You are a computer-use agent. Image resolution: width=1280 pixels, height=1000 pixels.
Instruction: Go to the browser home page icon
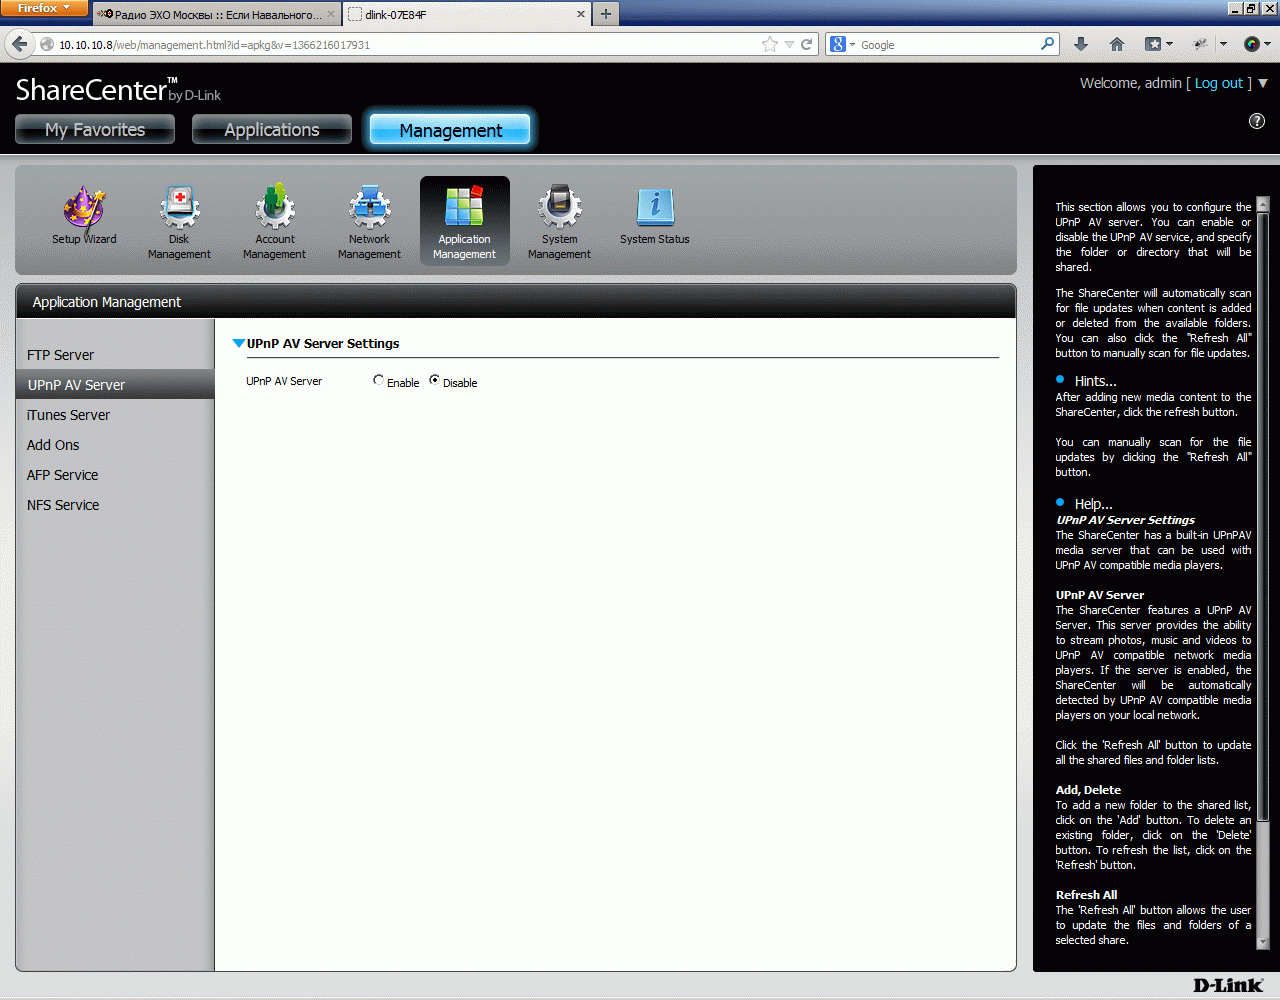click(1117, 44)
